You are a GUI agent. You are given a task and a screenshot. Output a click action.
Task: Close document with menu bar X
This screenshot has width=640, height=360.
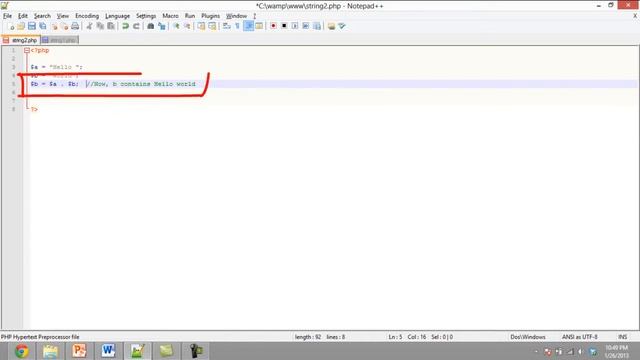point(635,16)
